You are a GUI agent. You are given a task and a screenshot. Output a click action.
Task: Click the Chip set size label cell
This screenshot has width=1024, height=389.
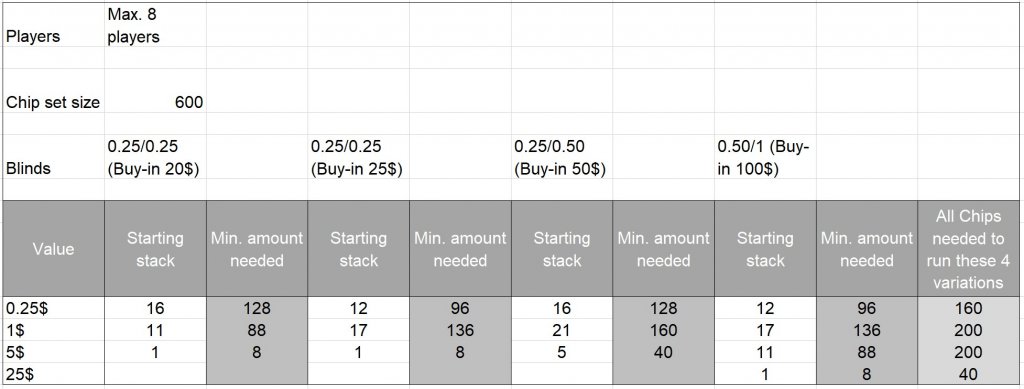pos(54,102)
